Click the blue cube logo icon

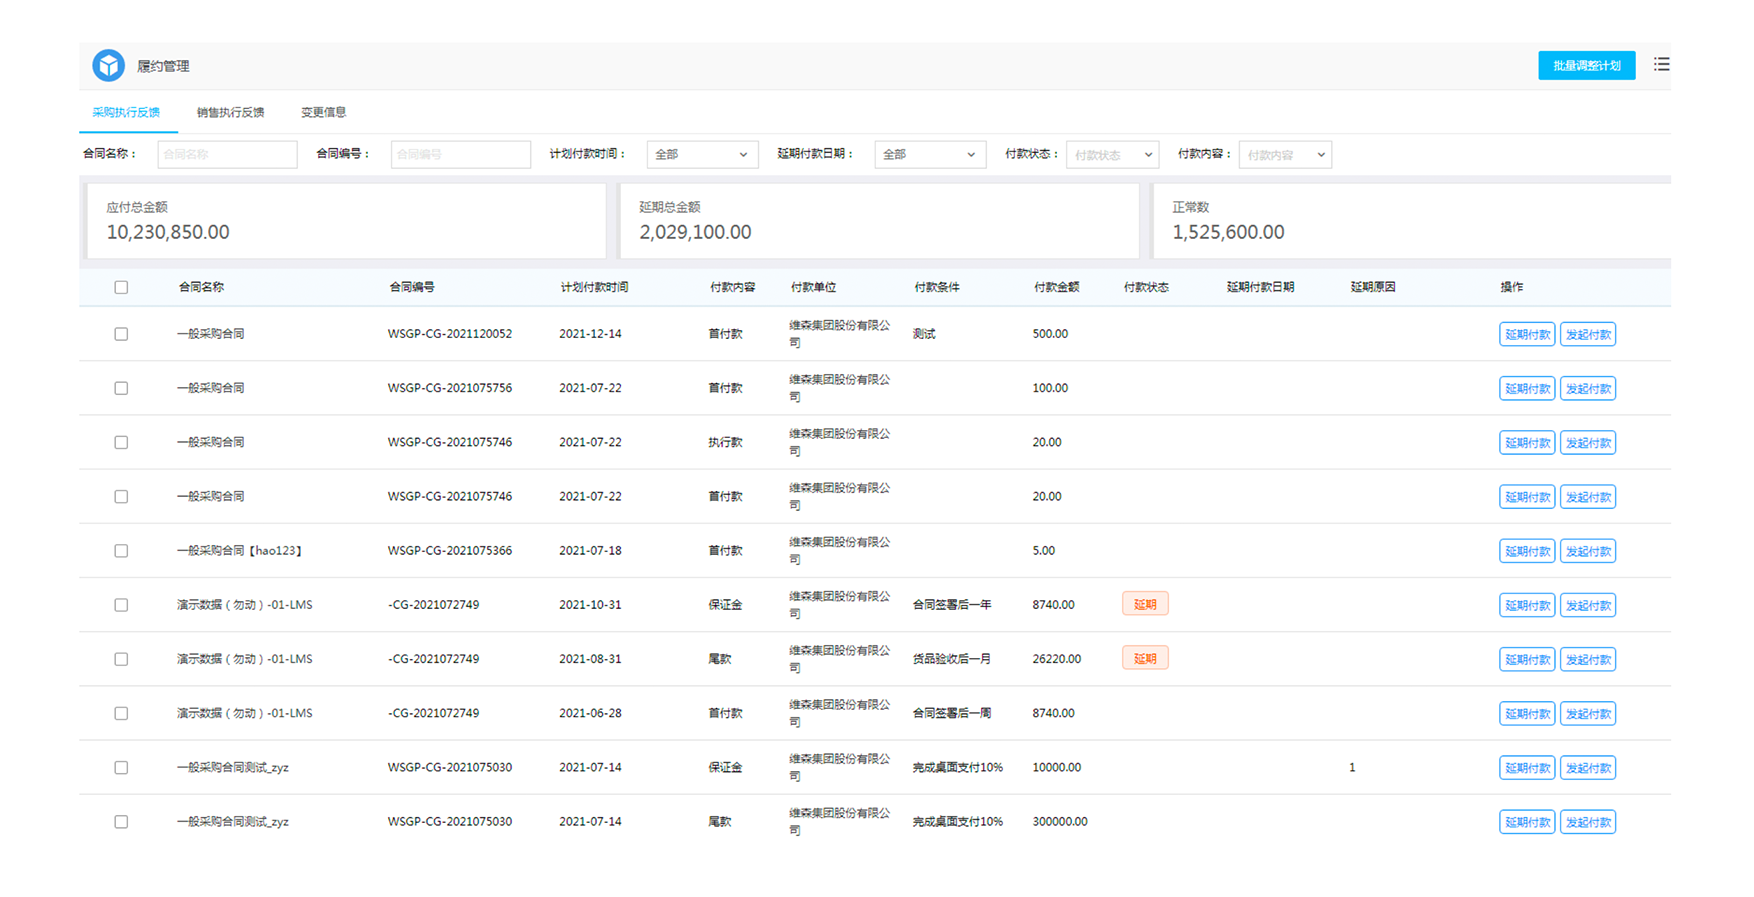[108, 65]
